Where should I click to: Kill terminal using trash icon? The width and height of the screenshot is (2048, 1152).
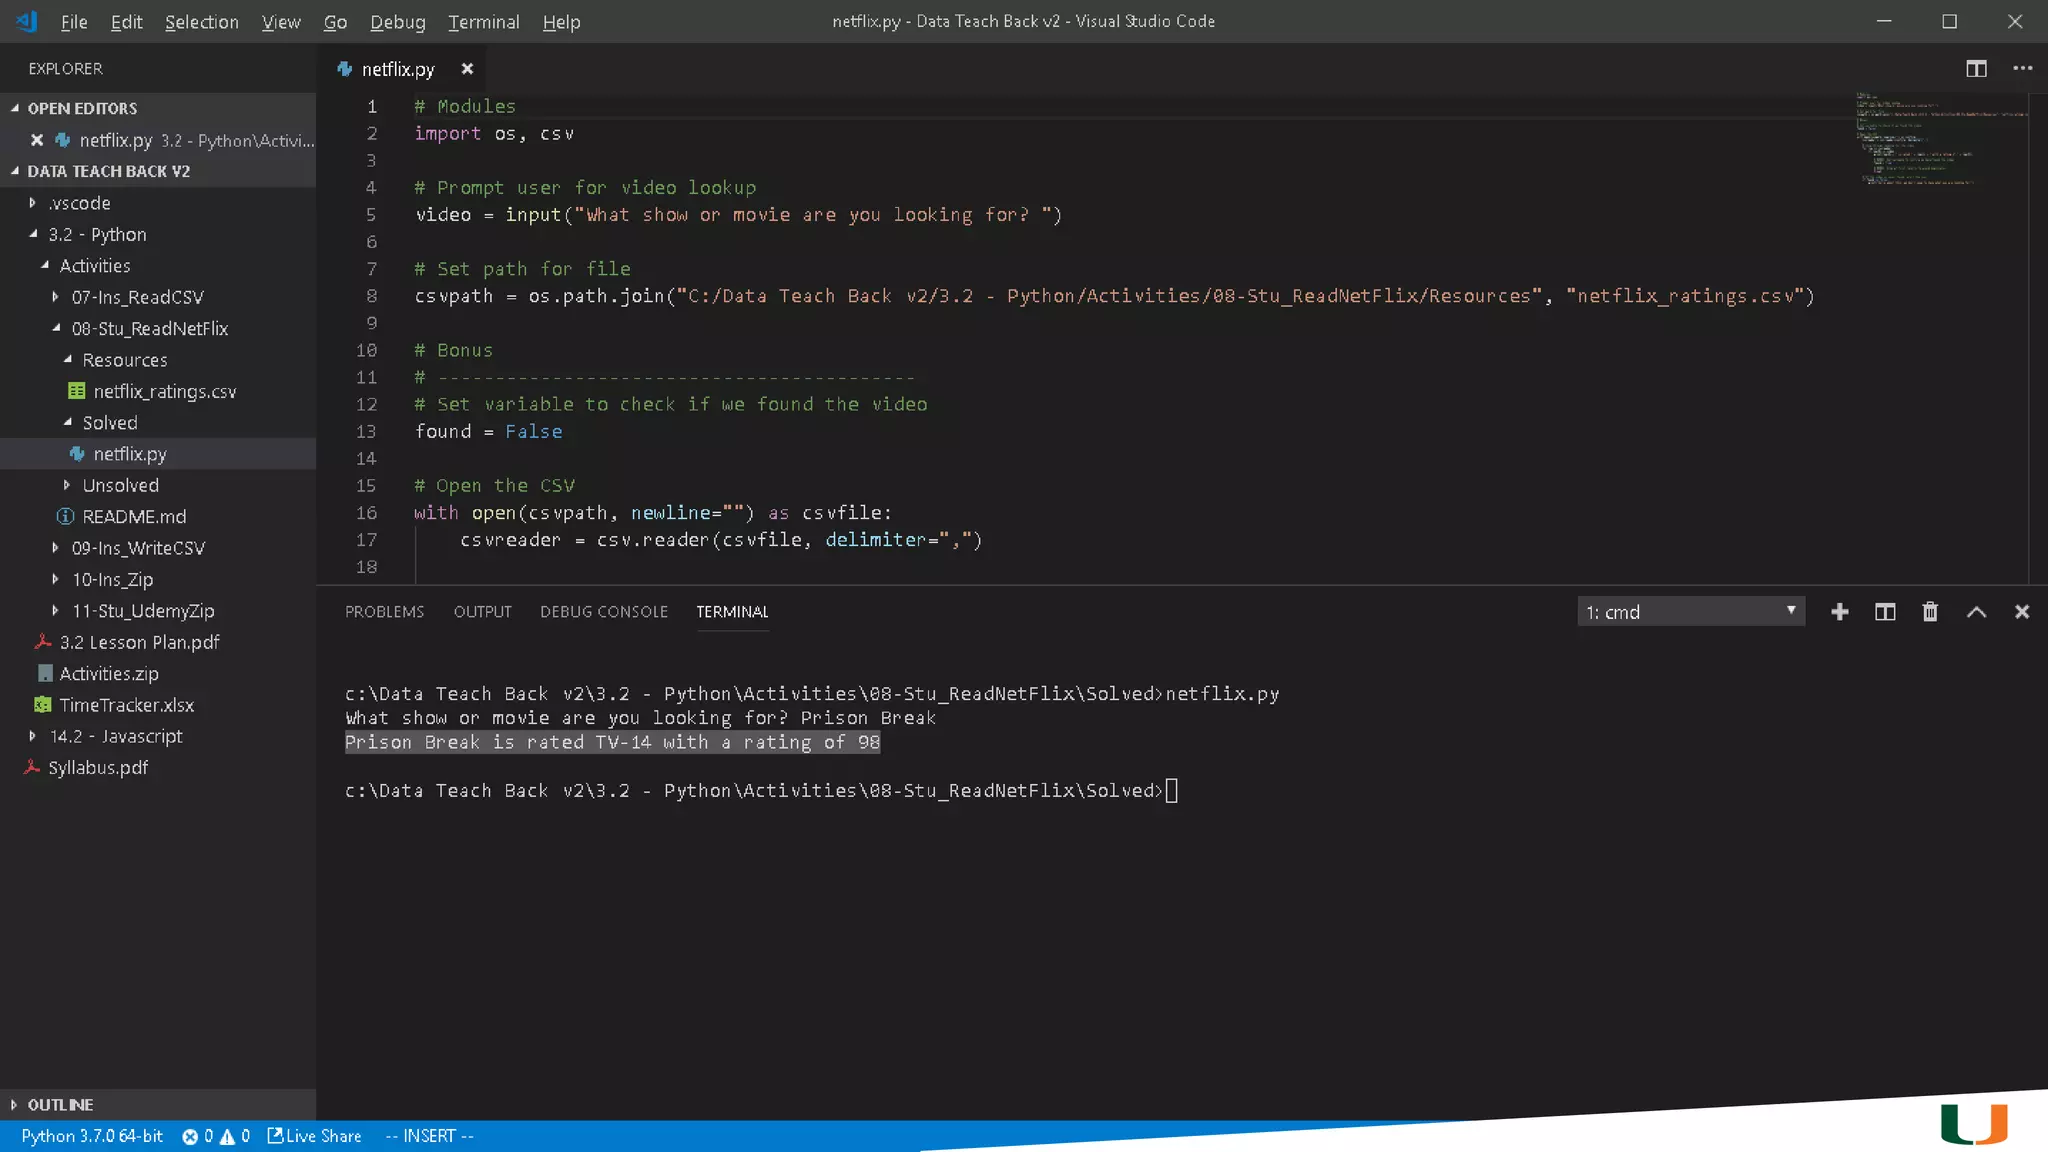click(x=1930, y=612)
